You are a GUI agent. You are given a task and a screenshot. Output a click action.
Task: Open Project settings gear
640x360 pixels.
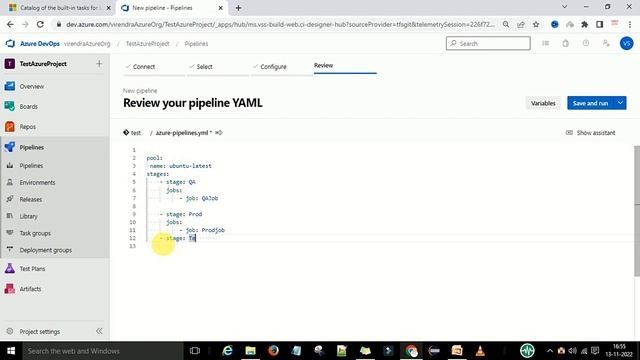pyautogui.click(x=10, y=331)
